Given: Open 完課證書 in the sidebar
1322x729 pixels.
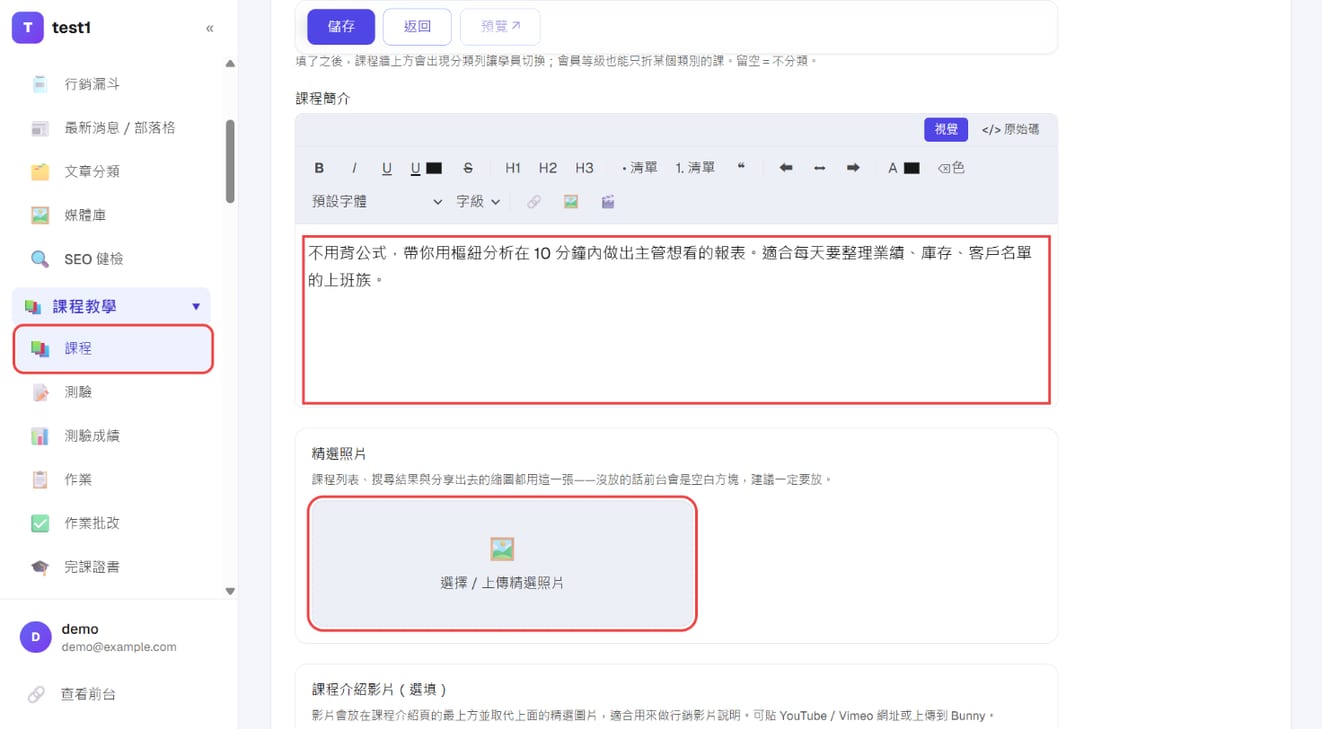Looking at the screenshot, I should pos(92,567).
